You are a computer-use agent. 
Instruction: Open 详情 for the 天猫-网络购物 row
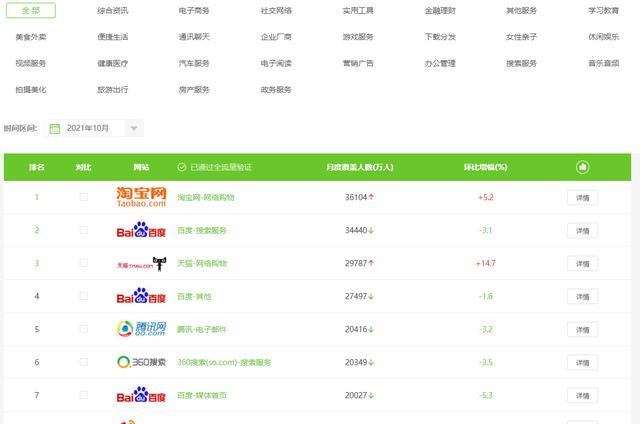[582, 264]
